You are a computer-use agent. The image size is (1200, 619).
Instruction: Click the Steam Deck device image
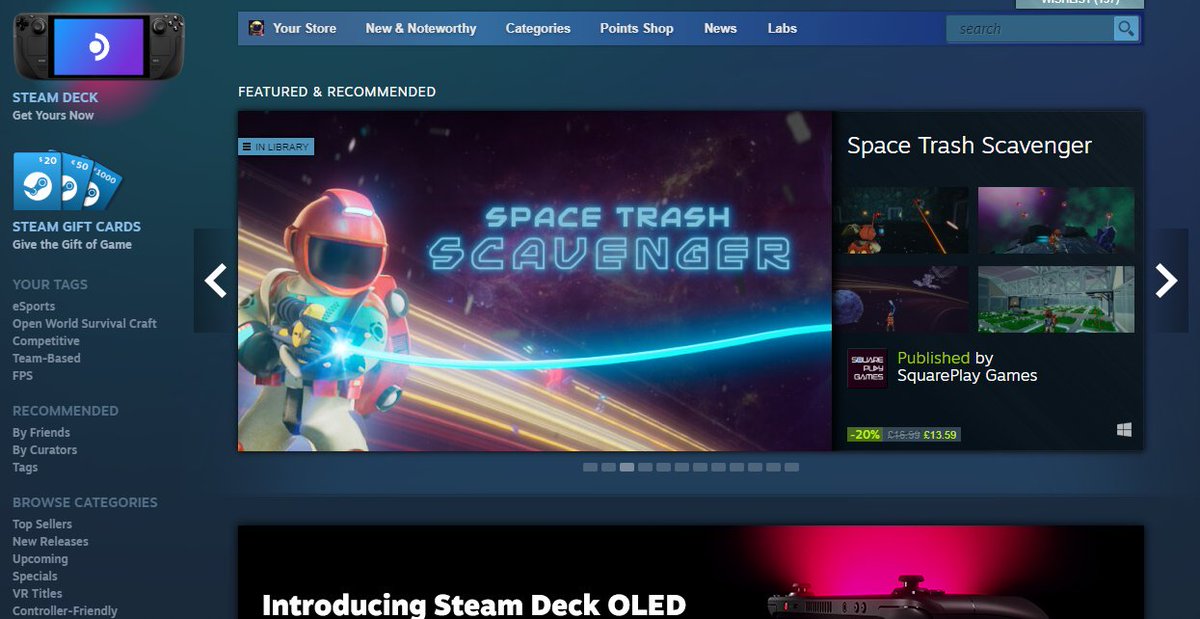pos(99,46)
